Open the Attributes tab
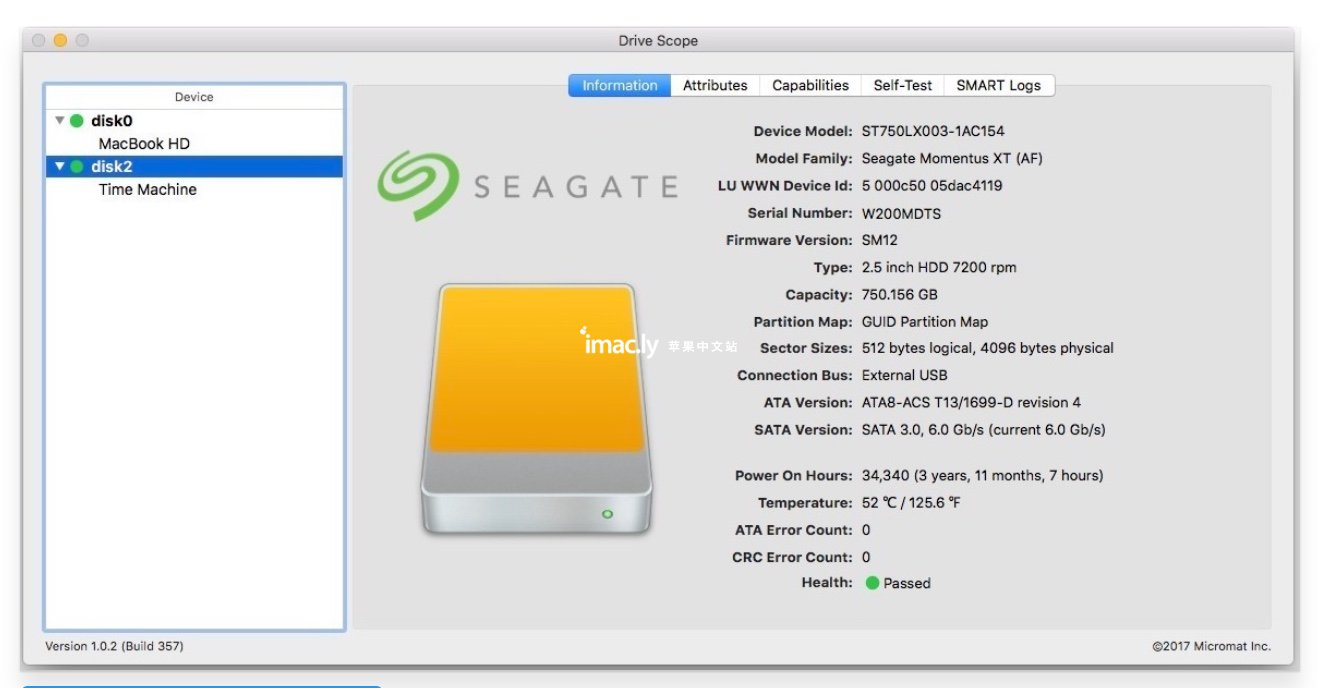The height and width of the screenshot is (688, 1318). coord(715,86)
